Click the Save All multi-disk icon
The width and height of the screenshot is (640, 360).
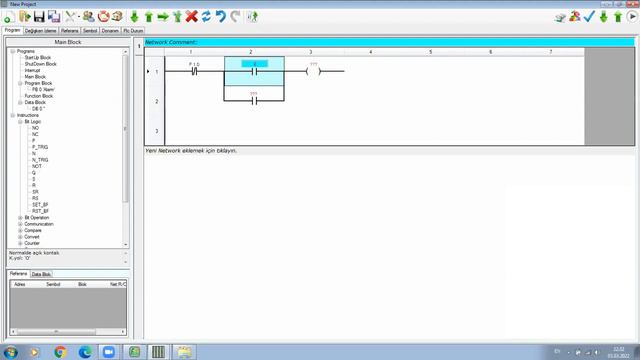coord(54,17)
